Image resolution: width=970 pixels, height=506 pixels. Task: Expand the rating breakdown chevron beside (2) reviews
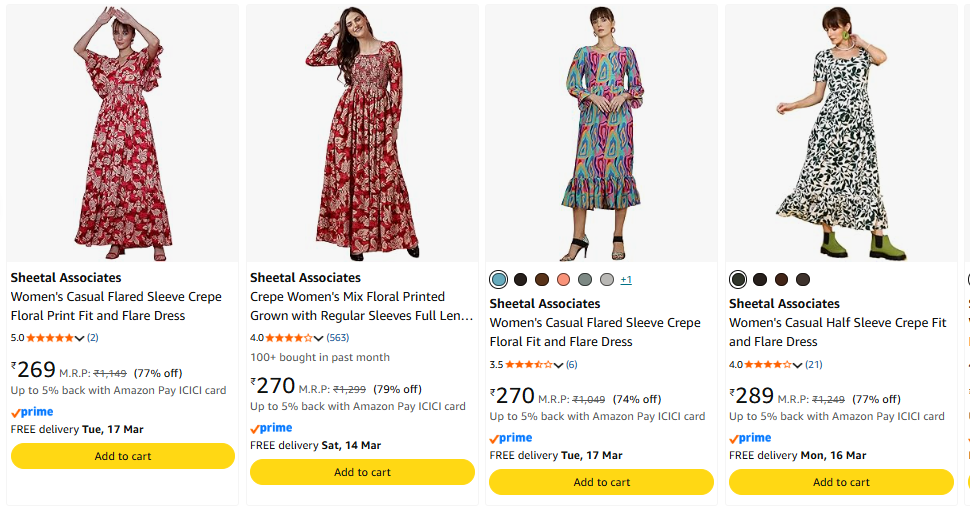[x=80, y=338]
